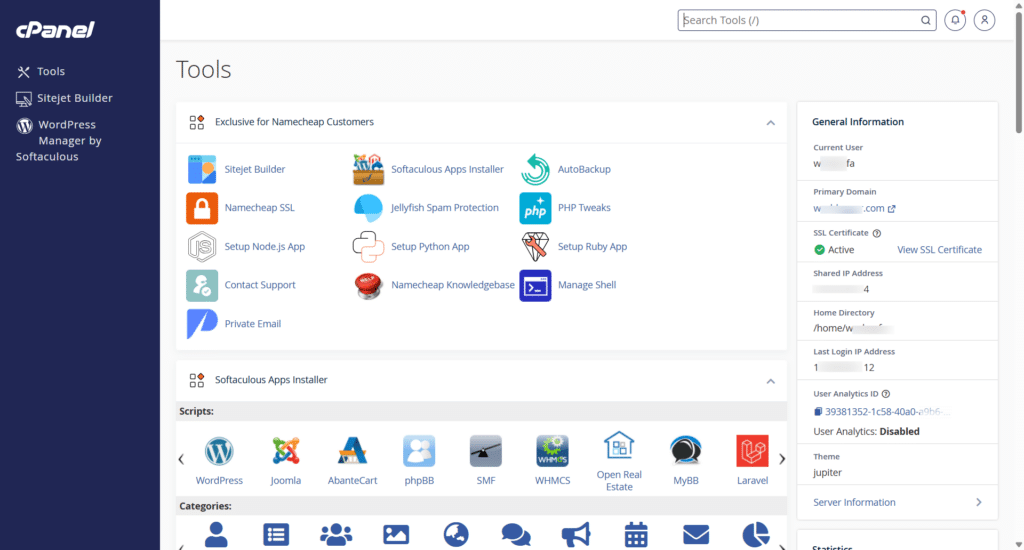Viewport: 1024px width, 550px height.
Task: Open the Namecheap SSL text link
Action: tap(259, 208)
